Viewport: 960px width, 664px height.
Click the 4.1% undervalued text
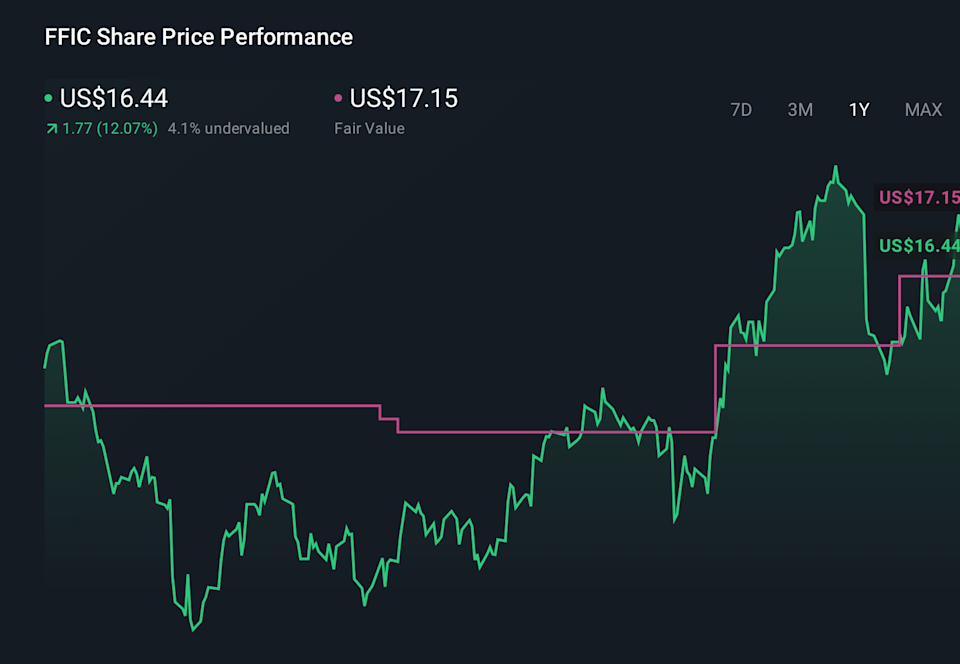228,128
